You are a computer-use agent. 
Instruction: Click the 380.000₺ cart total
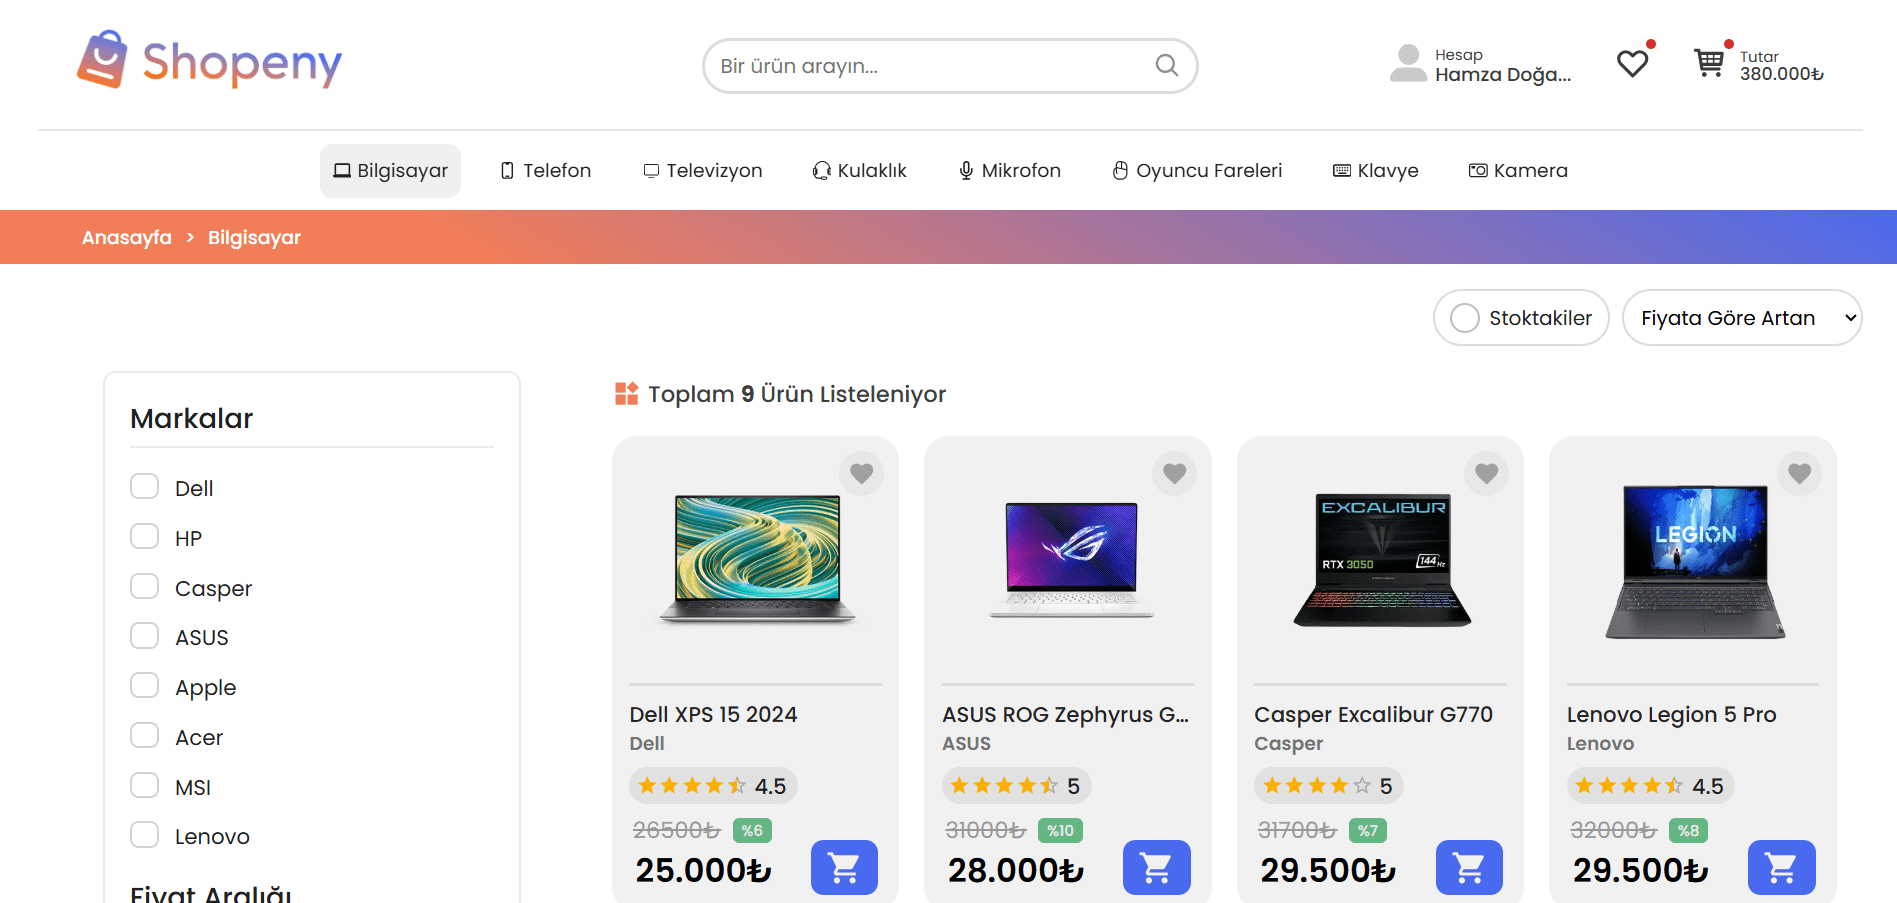click(1782, 74)
